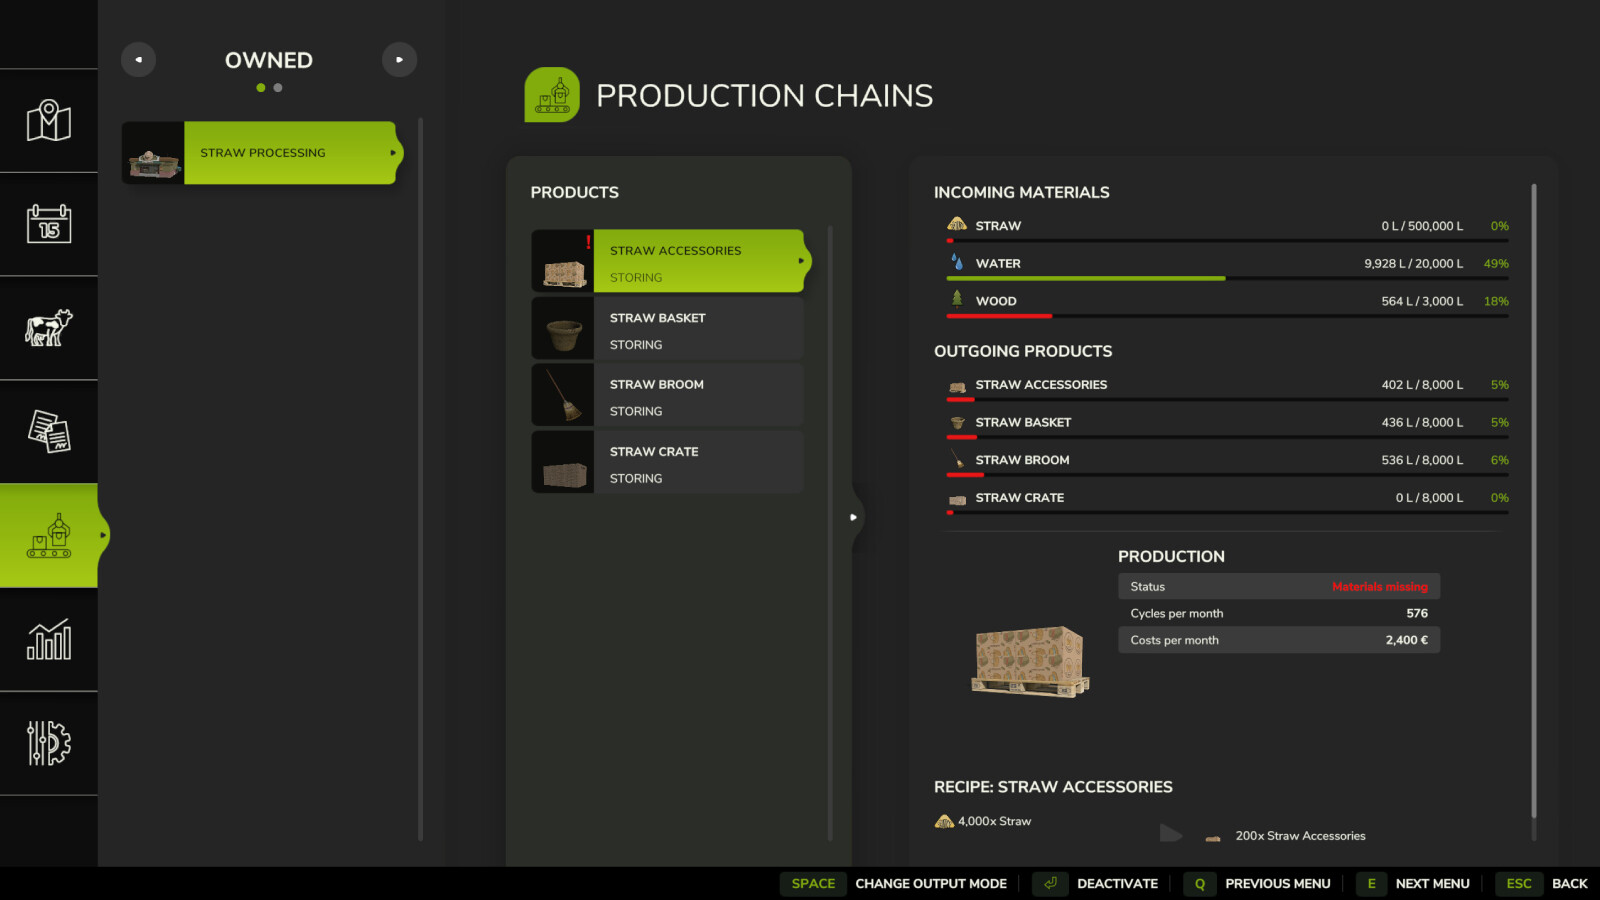Click the Straw Processing facility thumbnail

point(152,152)
